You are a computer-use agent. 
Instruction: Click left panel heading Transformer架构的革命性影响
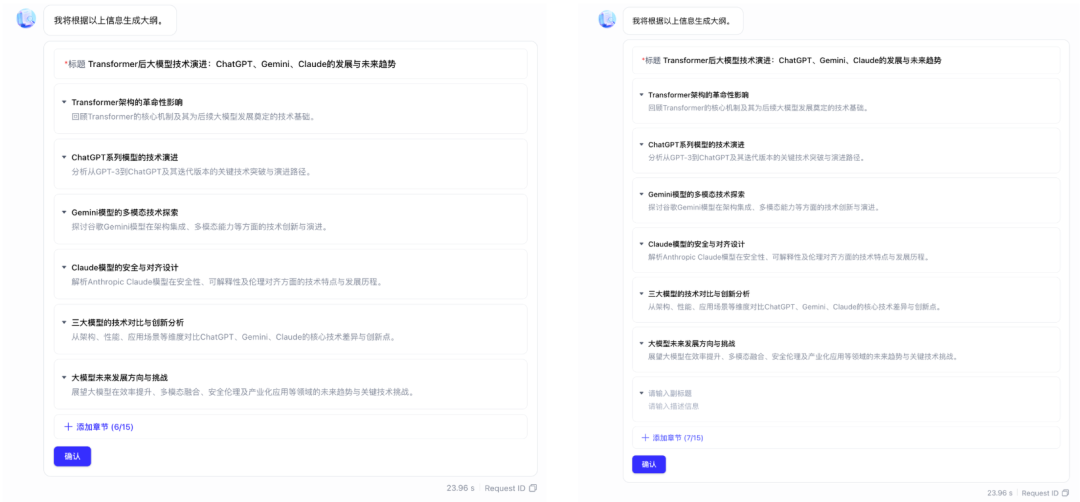click(x=127, y=102)
